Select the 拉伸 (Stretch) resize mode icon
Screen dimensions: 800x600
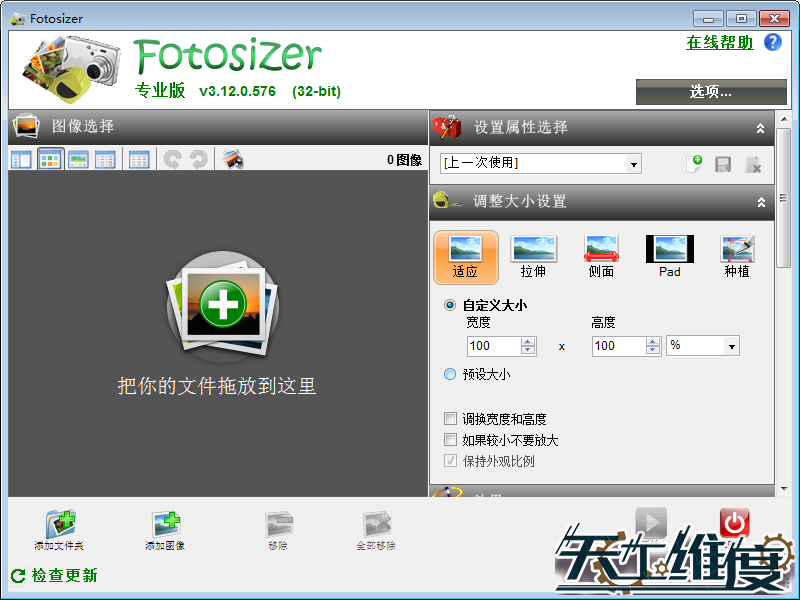pos(534,256)
